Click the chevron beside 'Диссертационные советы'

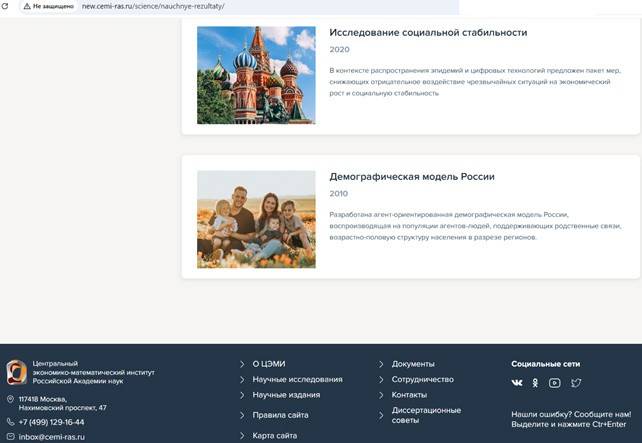tap(381, 410)
